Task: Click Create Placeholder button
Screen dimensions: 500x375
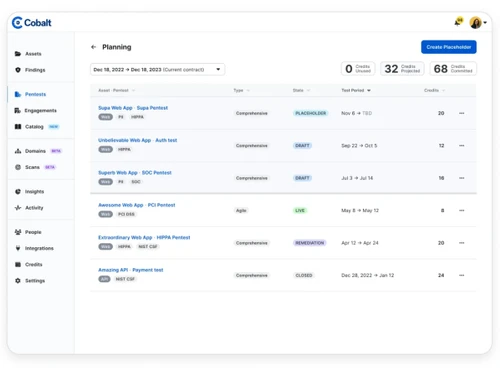Action: click(449, 47)
